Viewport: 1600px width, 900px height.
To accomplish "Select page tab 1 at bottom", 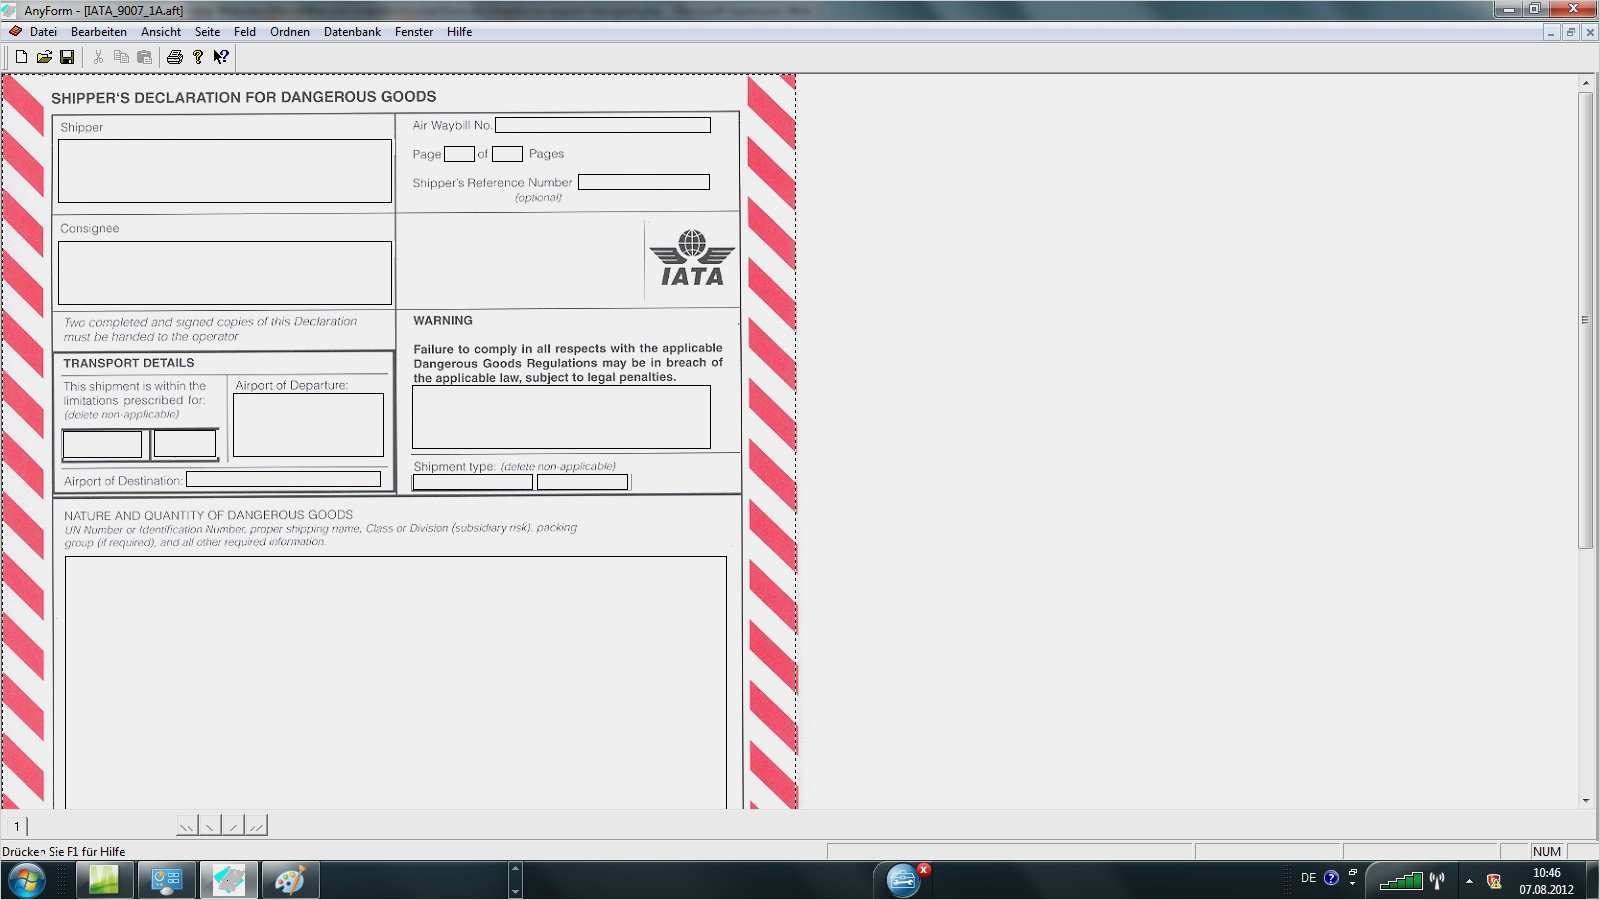I will tap(16, 826).
